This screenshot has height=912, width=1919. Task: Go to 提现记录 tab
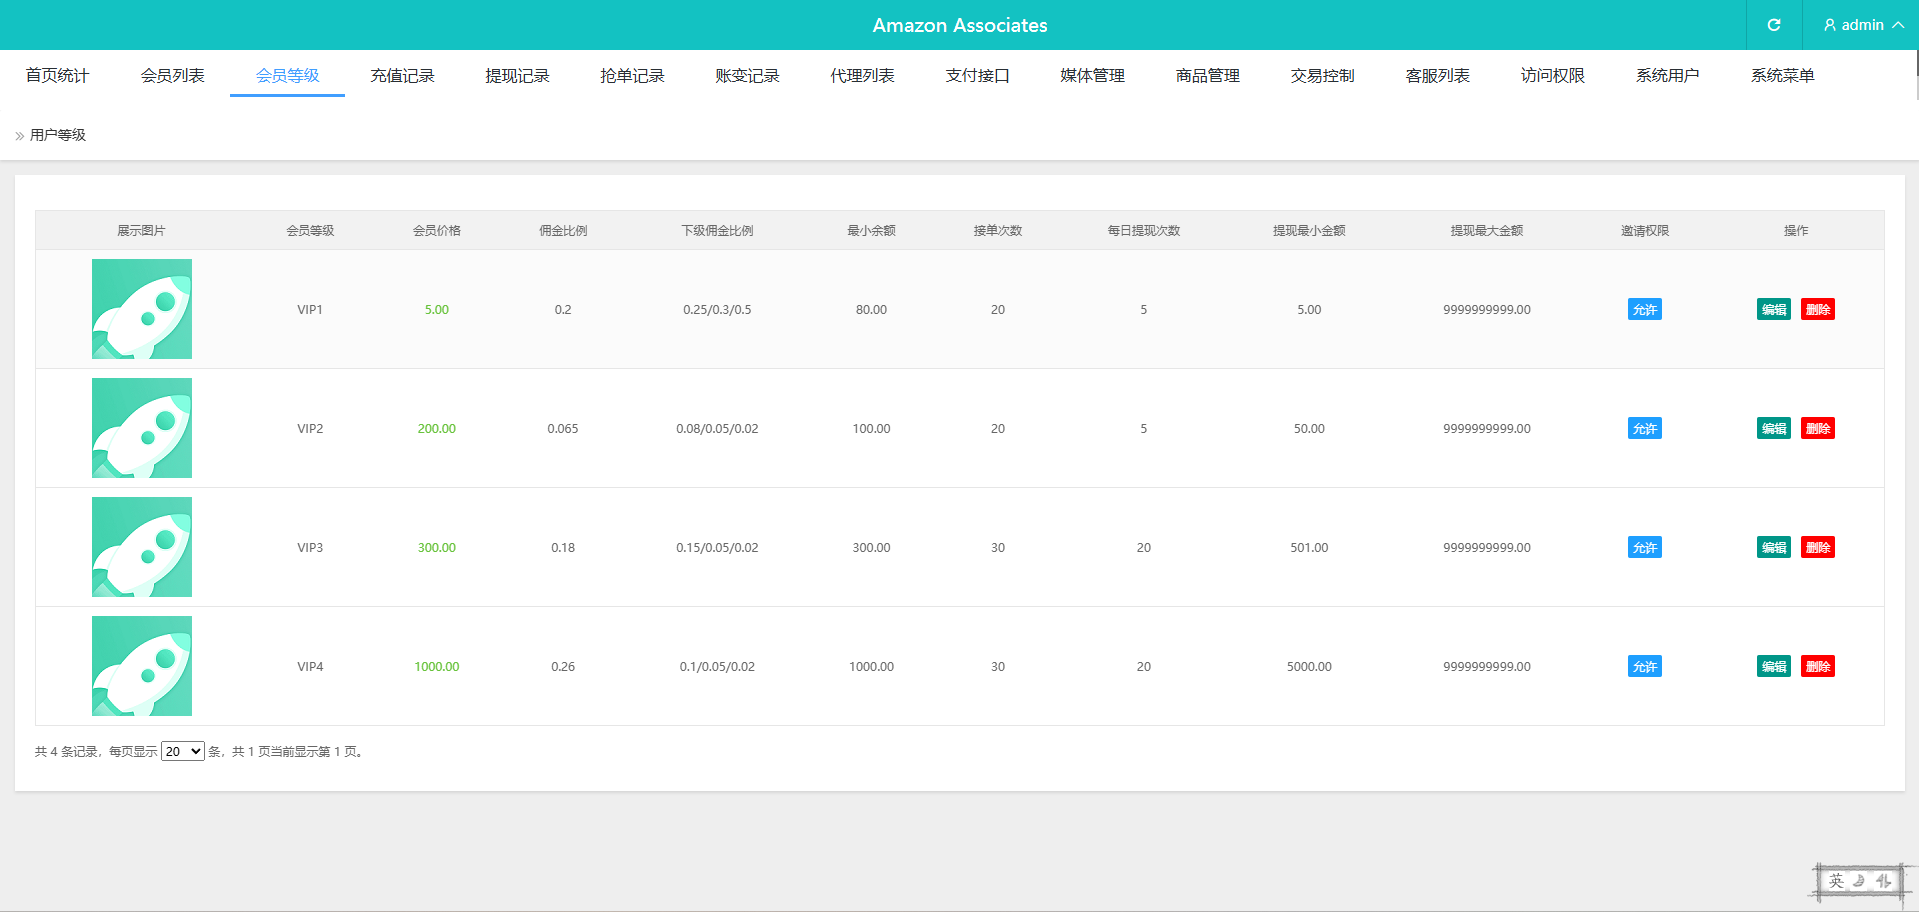coord(517,76)
